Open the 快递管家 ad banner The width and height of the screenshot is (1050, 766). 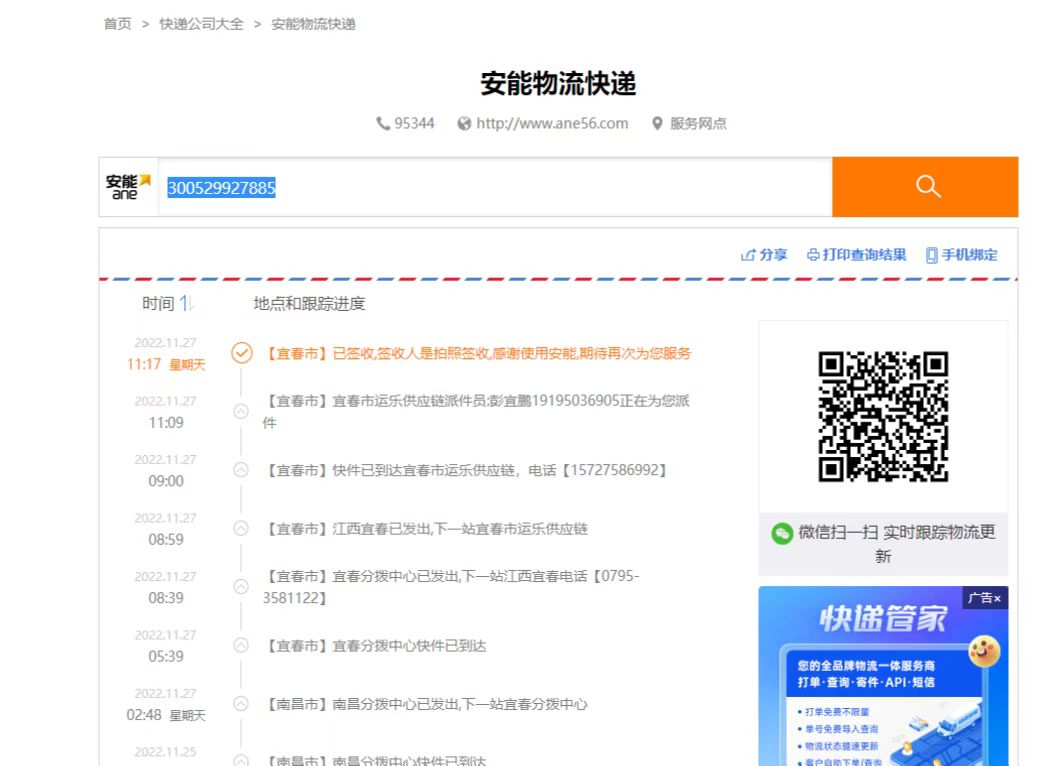click(x=883, y=676)
